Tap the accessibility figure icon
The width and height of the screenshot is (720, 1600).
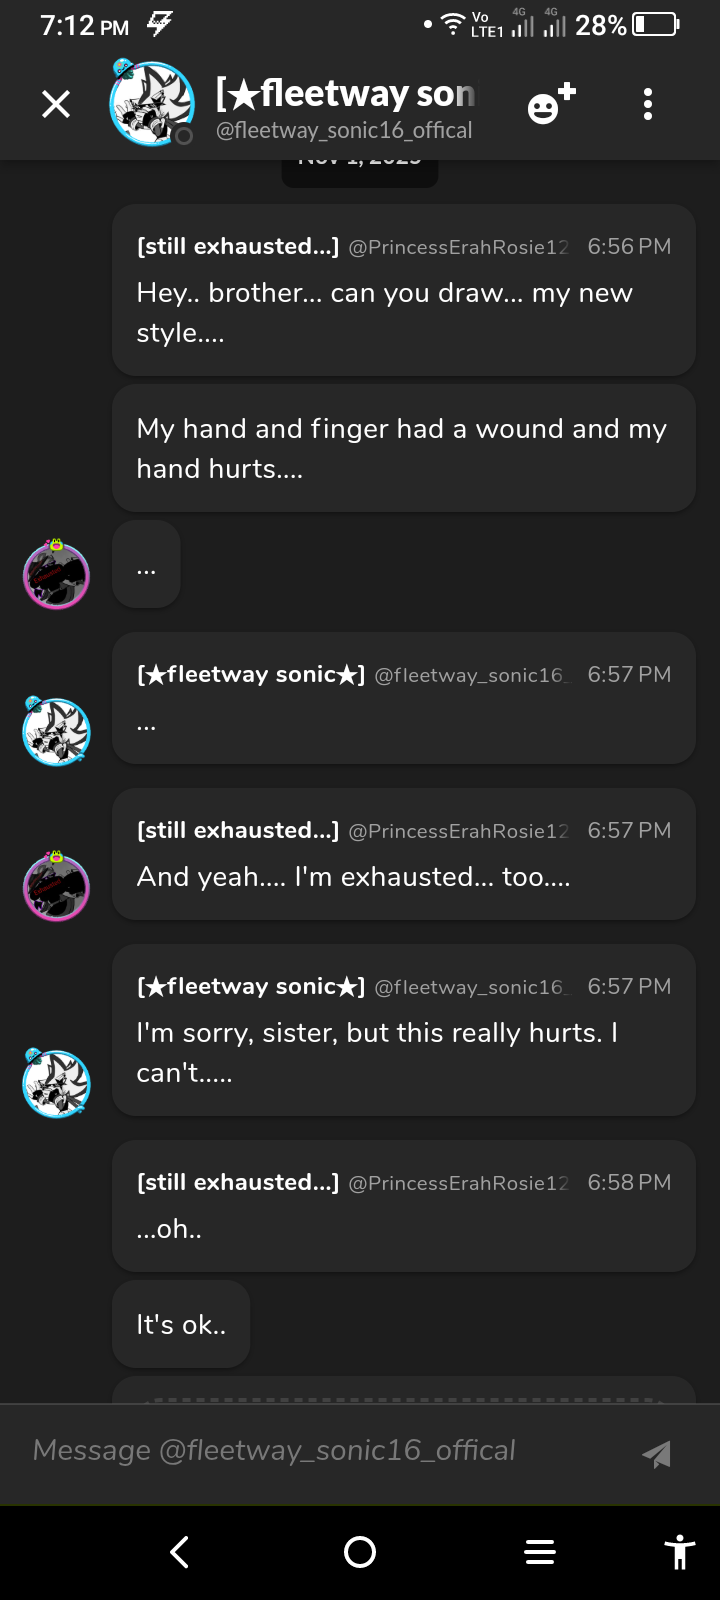click(679, 1551)
